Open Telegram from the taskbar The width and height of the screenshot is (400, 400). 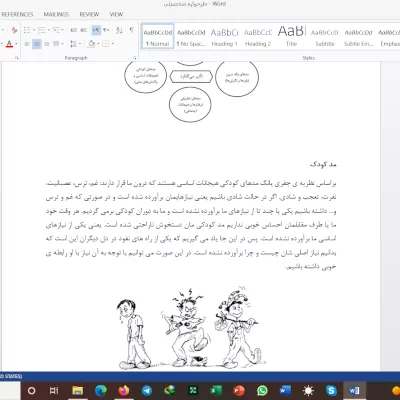click(x=147, y=390)
